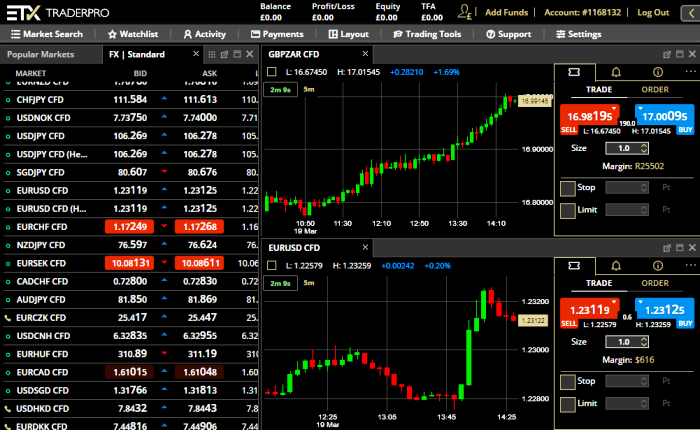Open the deal ticket icon in the EURUSD panel
The width and height of the screenshot is (700, 430).
[x=574, y=266]
